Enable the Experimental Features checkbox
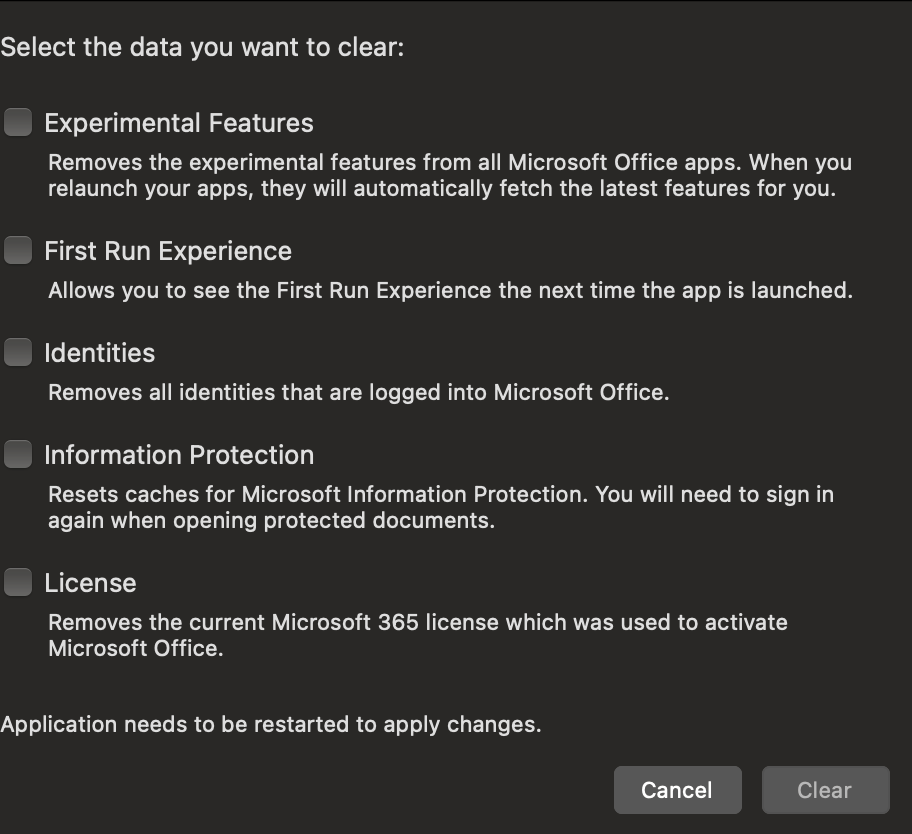This screenshot has width=912, height=834. [18, 123]
